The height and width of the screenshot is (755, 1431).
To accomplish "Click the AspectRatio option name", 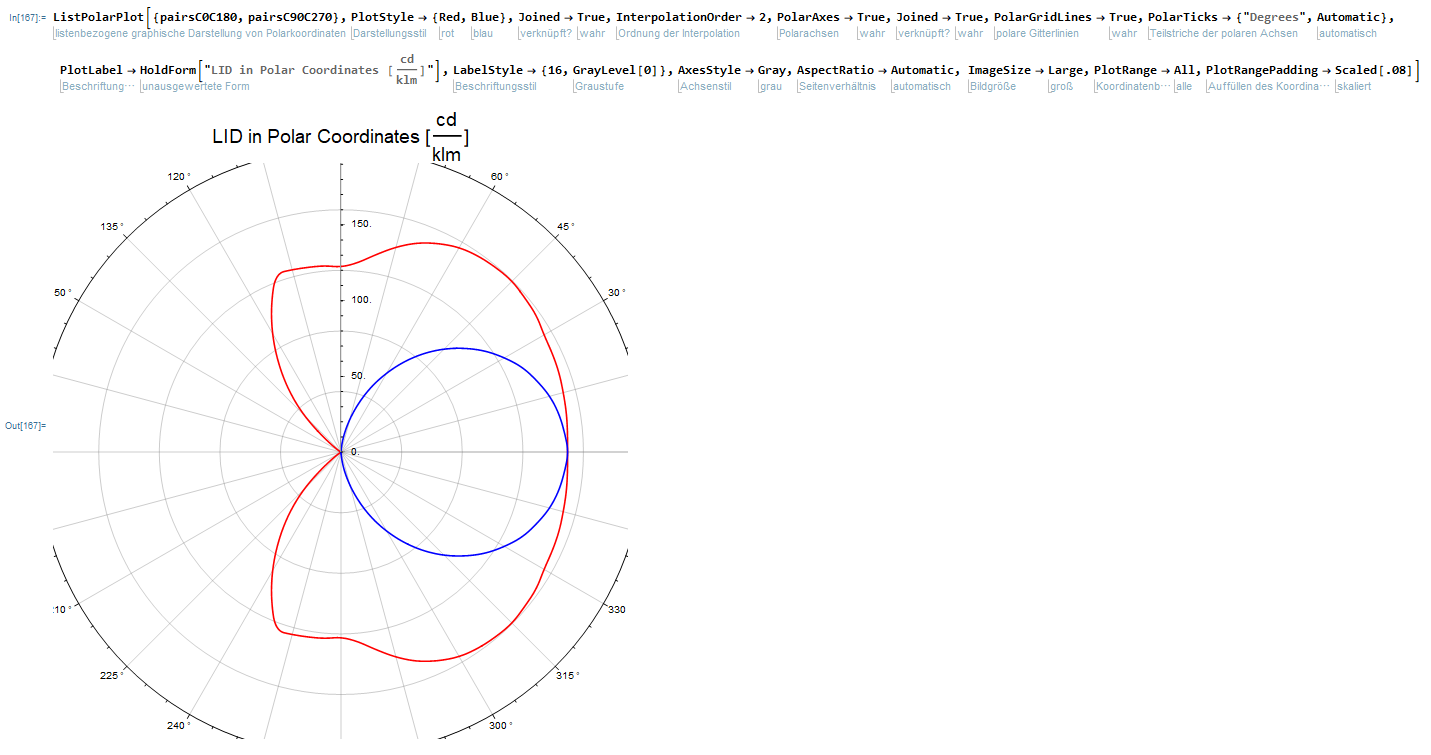I will 836,70.
